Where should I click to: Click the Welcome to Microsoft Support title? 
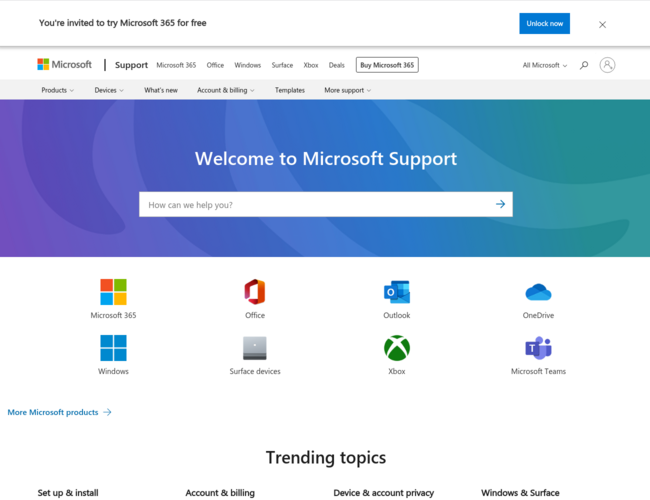pos(326,159)
